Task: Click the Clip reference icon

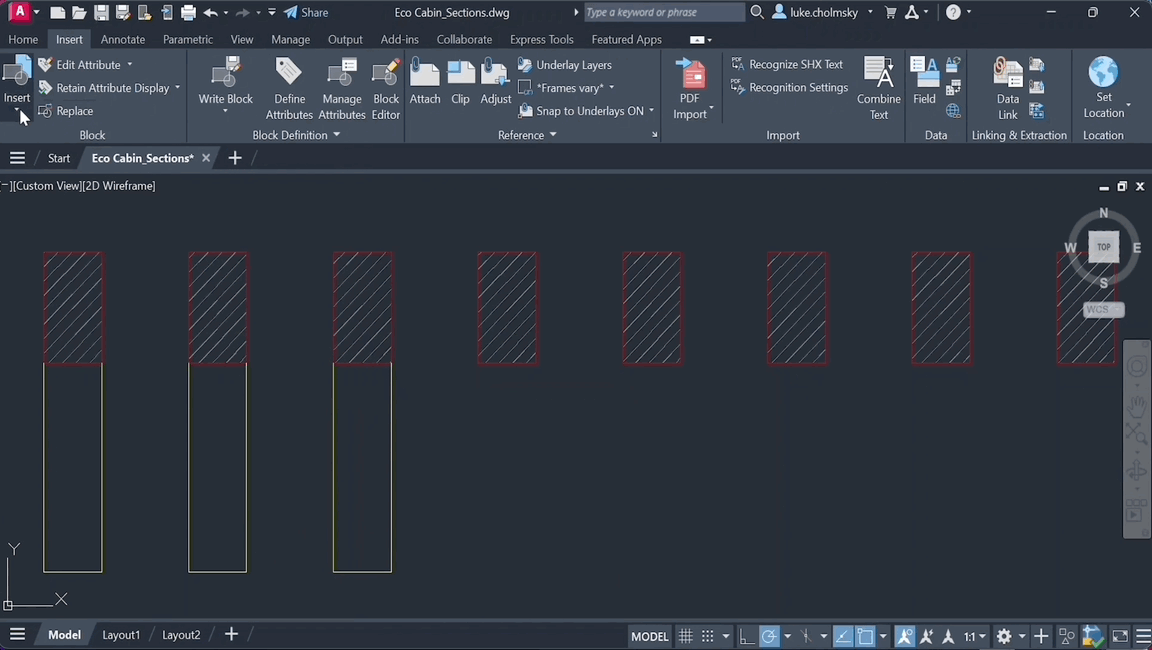Action: point(461,73)
